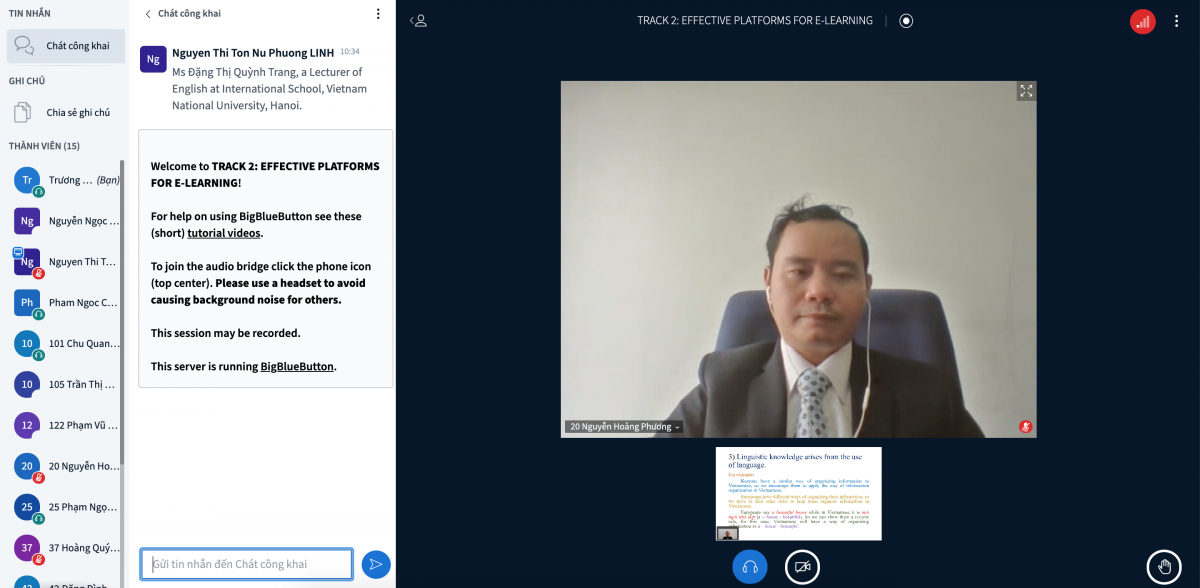Toggle the users list panel icon
Image resolution: width=1200 pixels, height=588 pixels.
420,20
